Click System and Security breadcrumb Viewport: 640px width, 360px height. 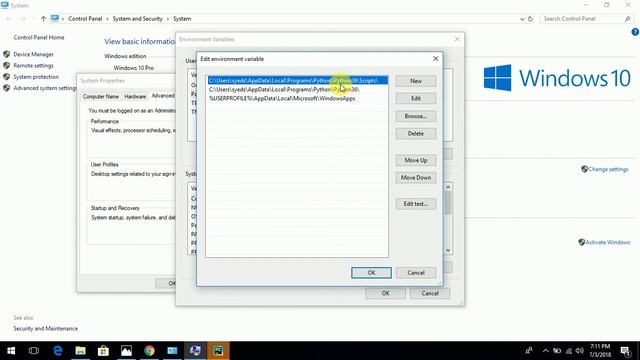138,19
